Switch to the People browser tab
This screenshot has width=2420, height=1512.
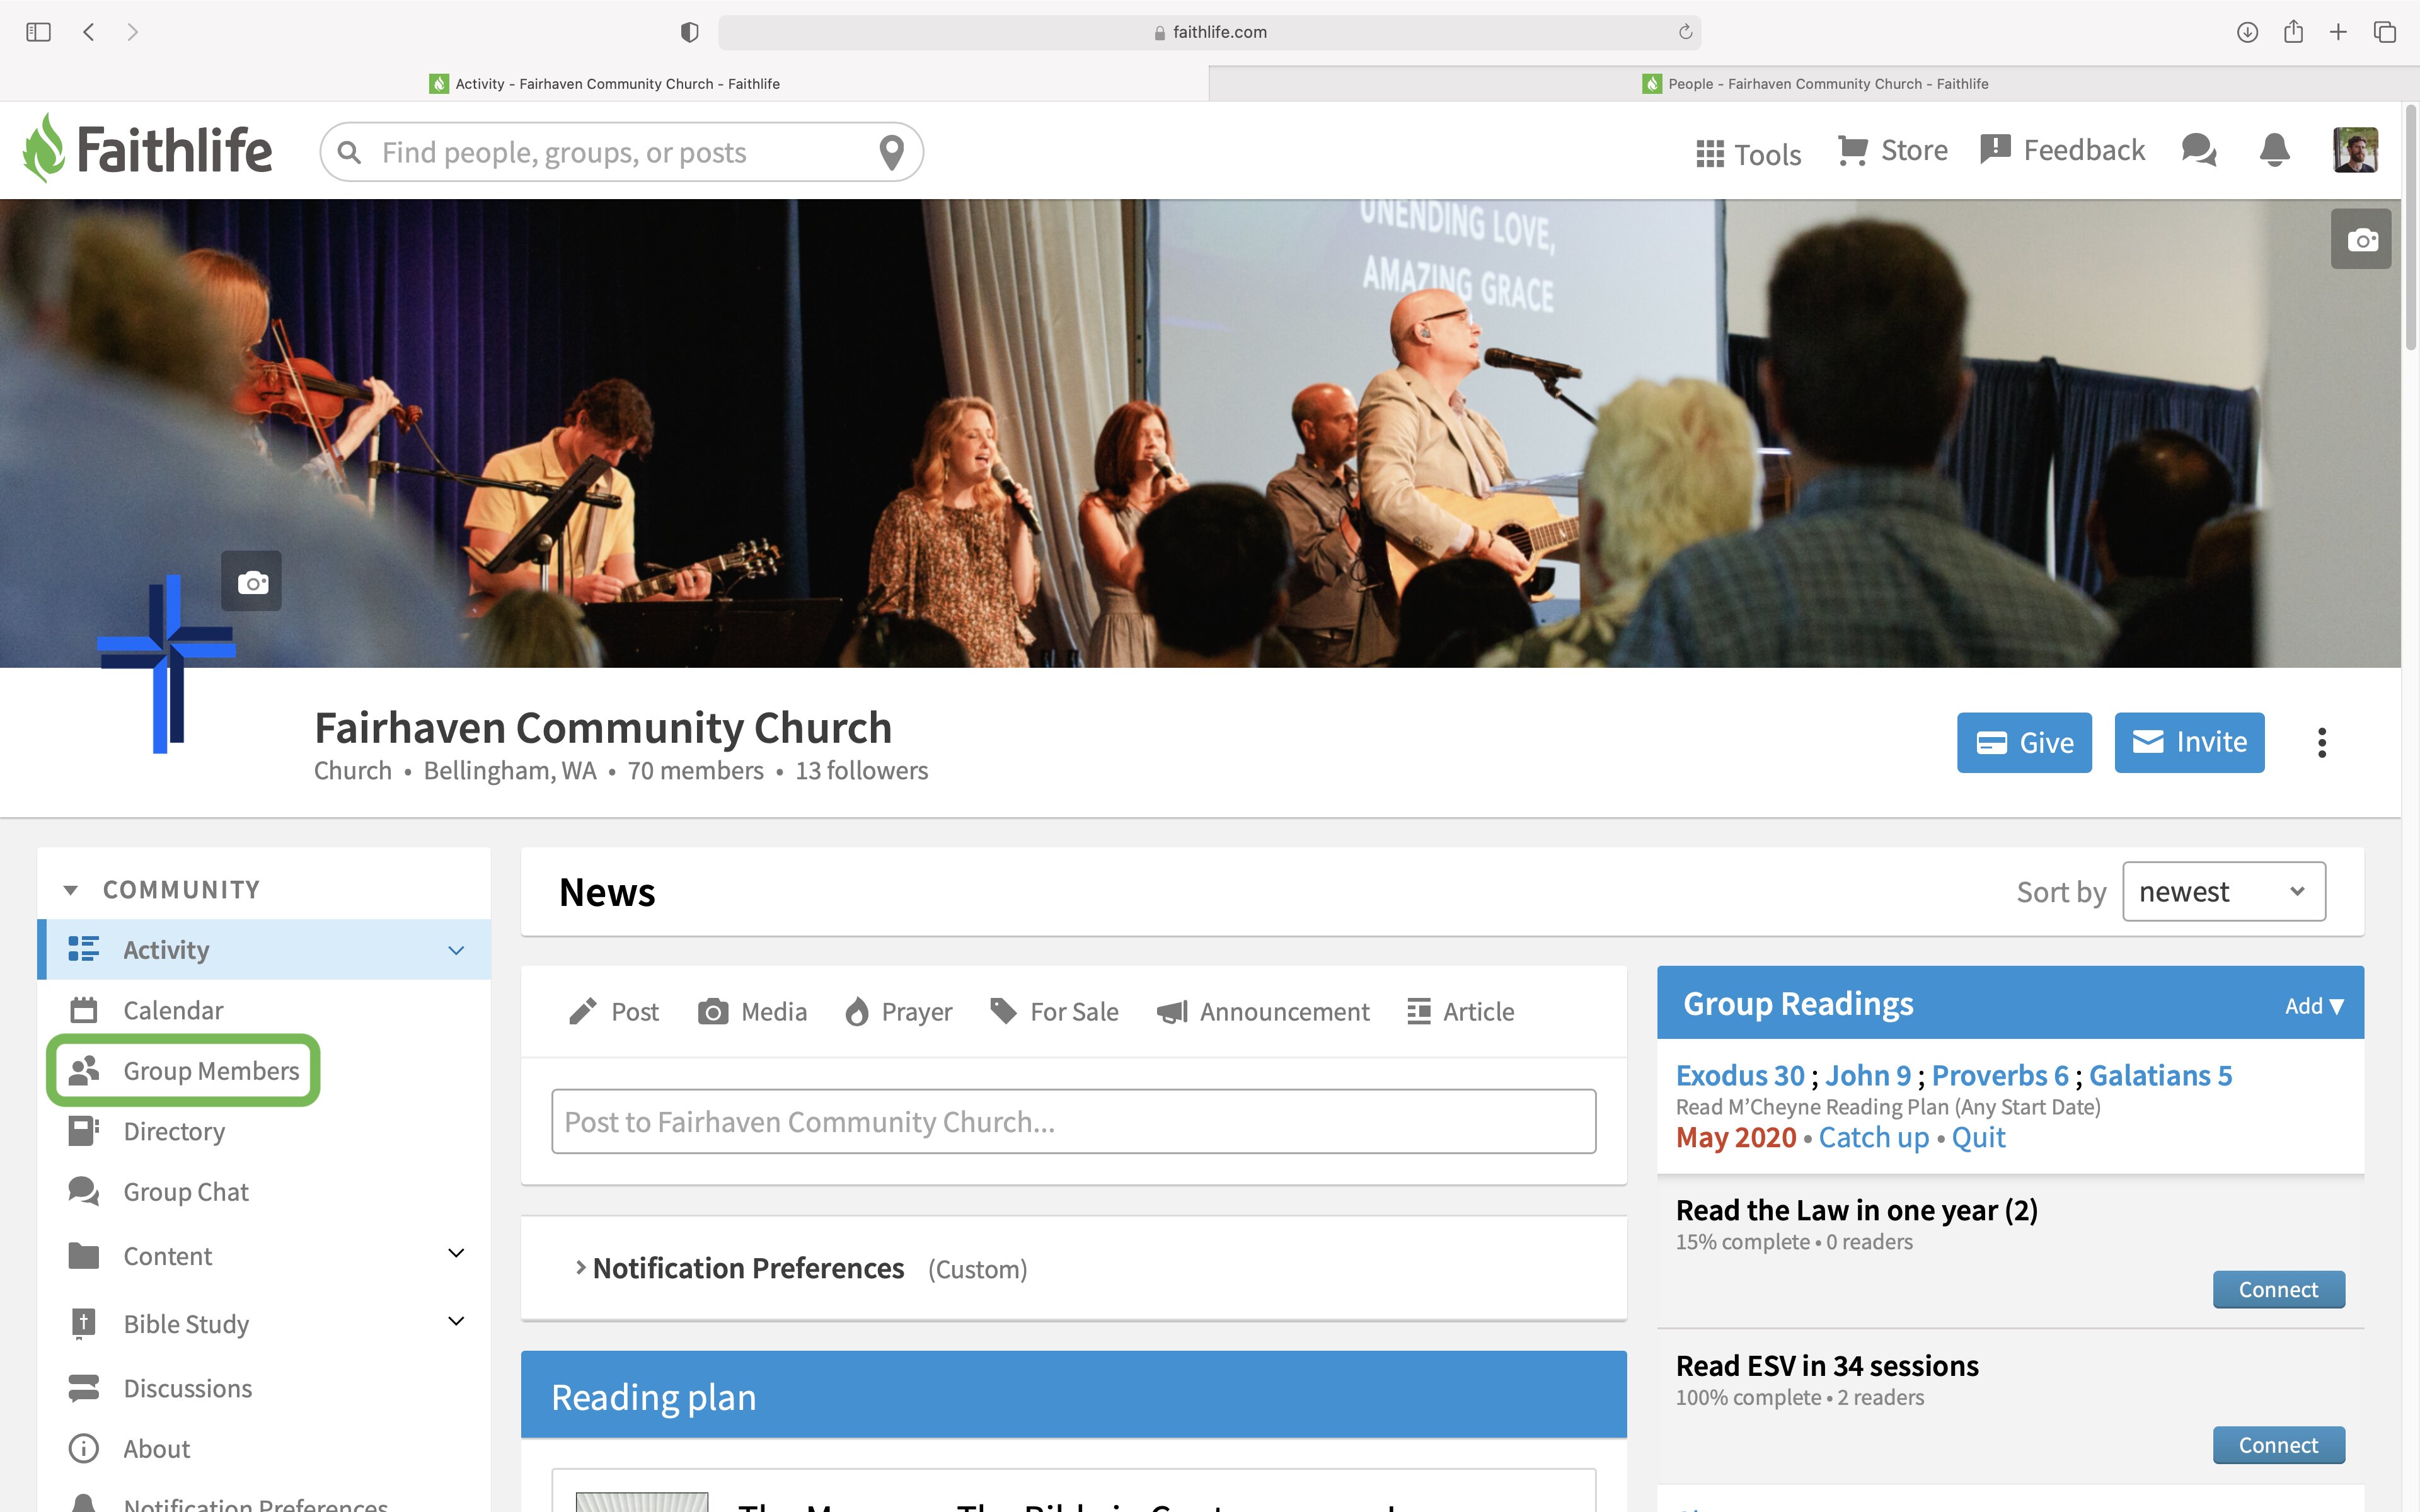tap(1815, 84)
